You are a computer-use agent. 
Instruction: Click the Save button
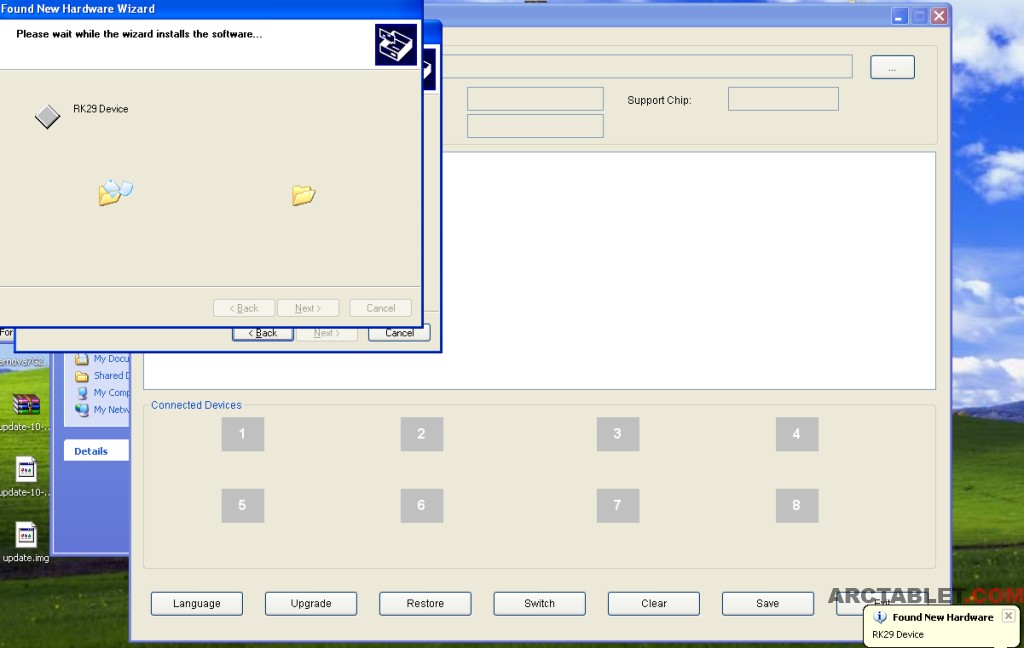tap(768, 604)
